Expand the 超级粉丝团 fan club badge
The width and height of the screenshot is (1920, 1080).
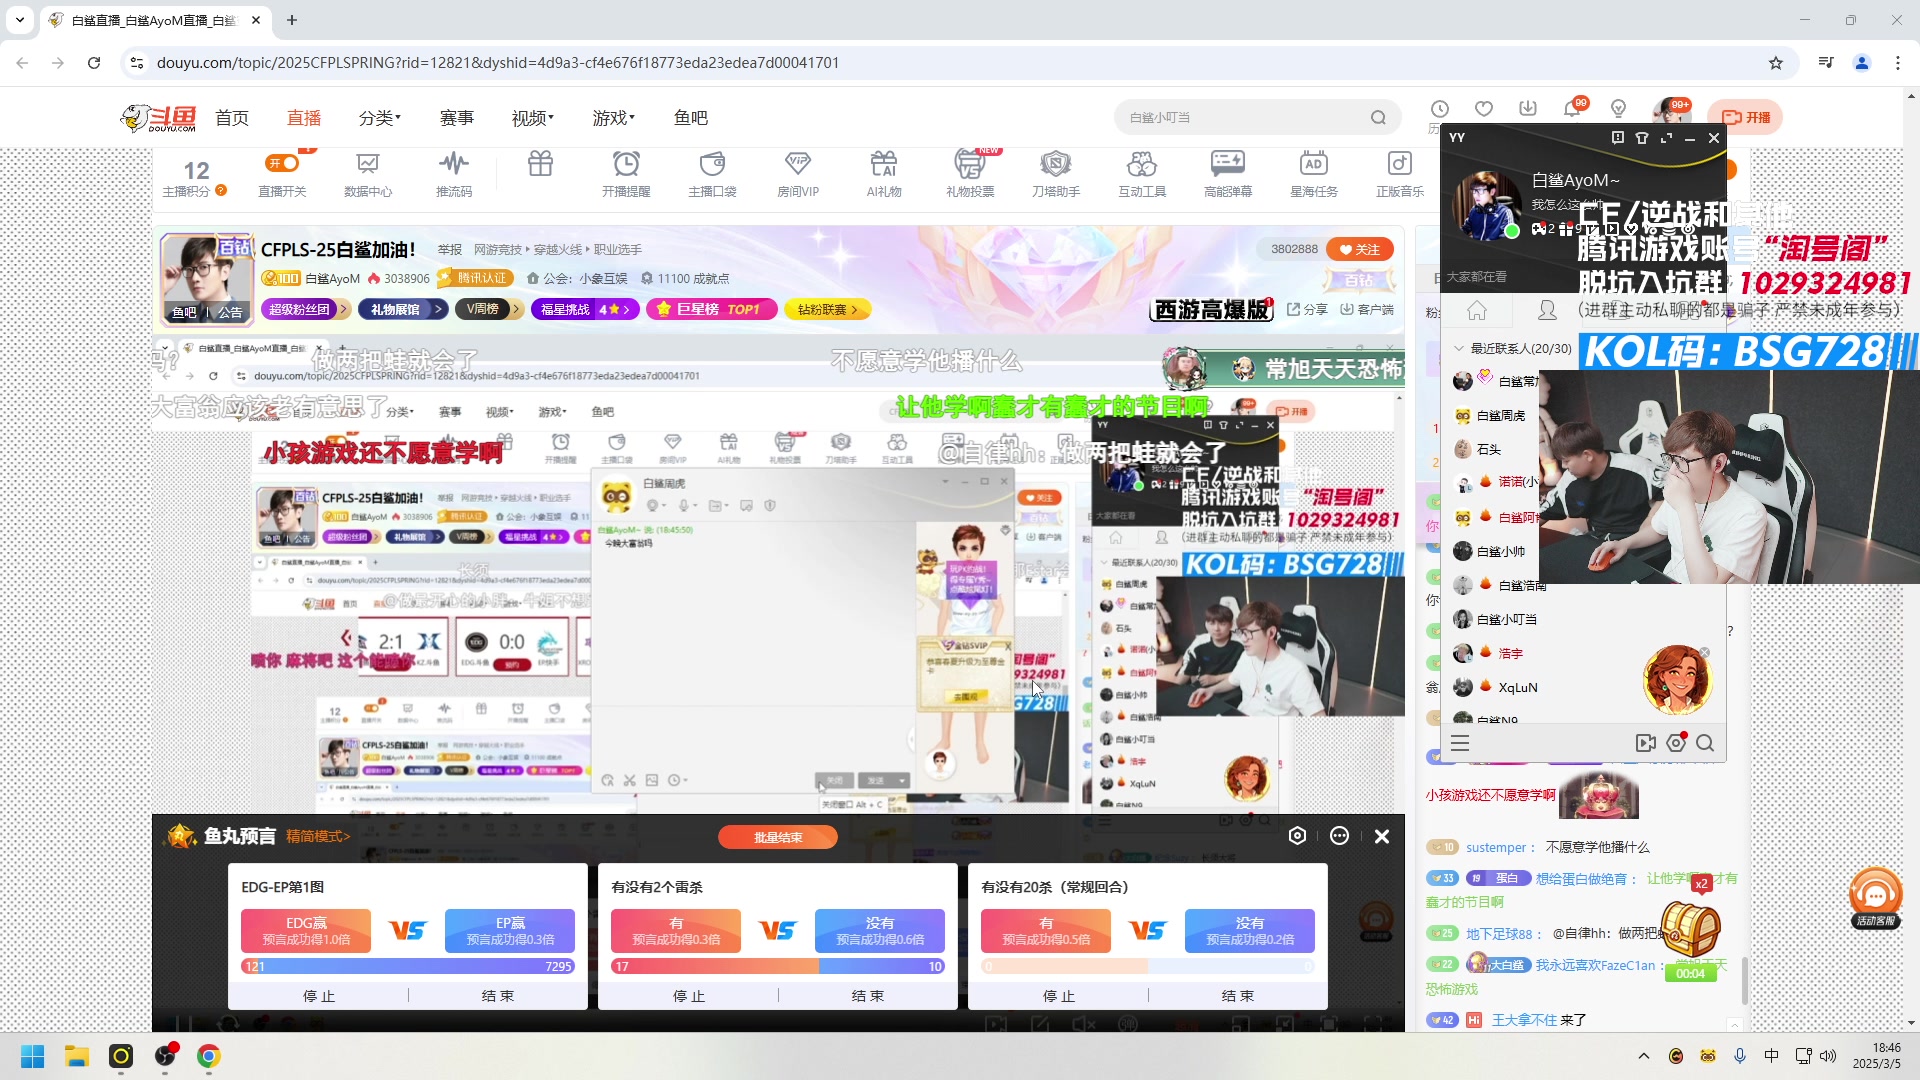(306, 310)
